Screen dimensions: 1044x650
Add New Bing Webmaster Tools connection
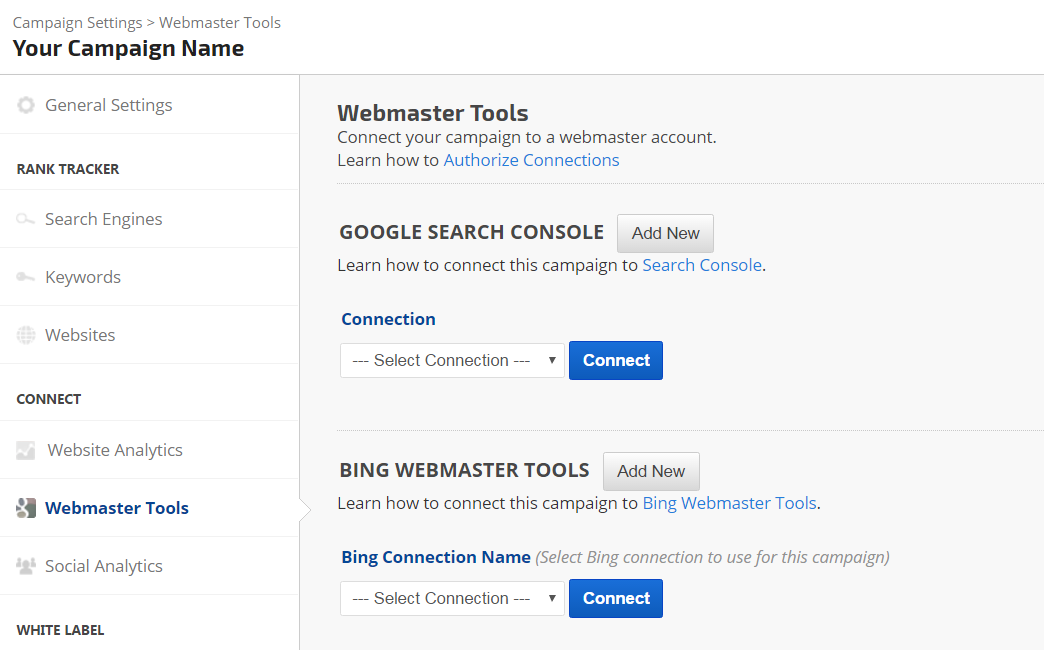(x=651, y=471)
